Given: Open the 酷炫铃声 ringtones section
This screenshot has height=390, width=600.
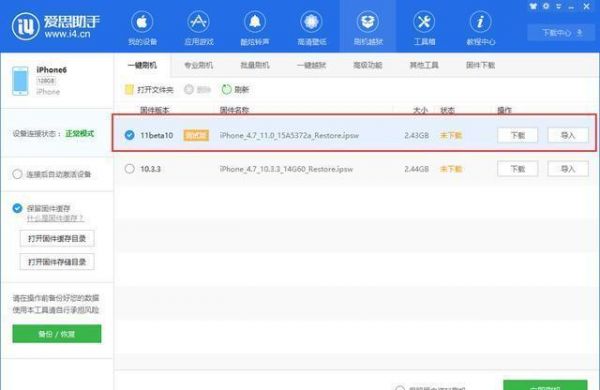Looking at the screenshot, I should 255,28.
